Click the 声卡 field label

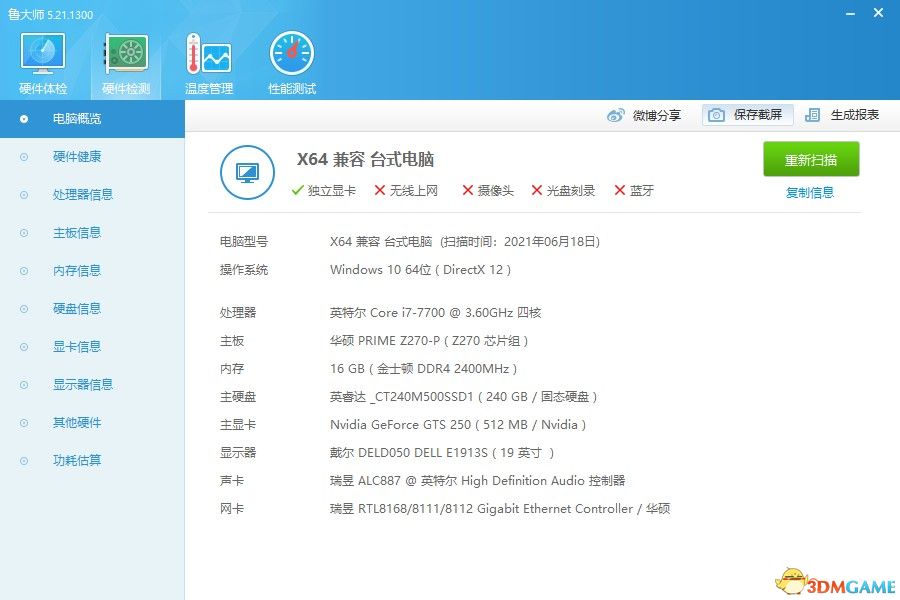pyautogui.click(x=232, y=481)
